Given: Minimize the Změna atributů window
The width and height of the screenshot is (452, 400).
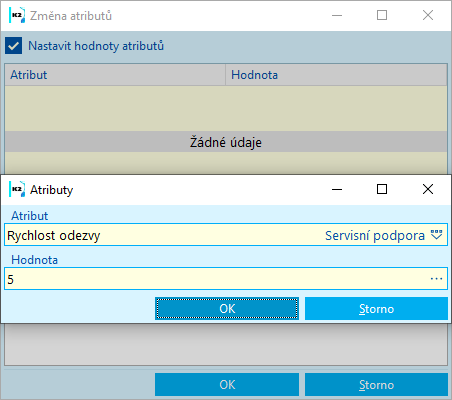Looking at the screenshot, I should [337, 15].
